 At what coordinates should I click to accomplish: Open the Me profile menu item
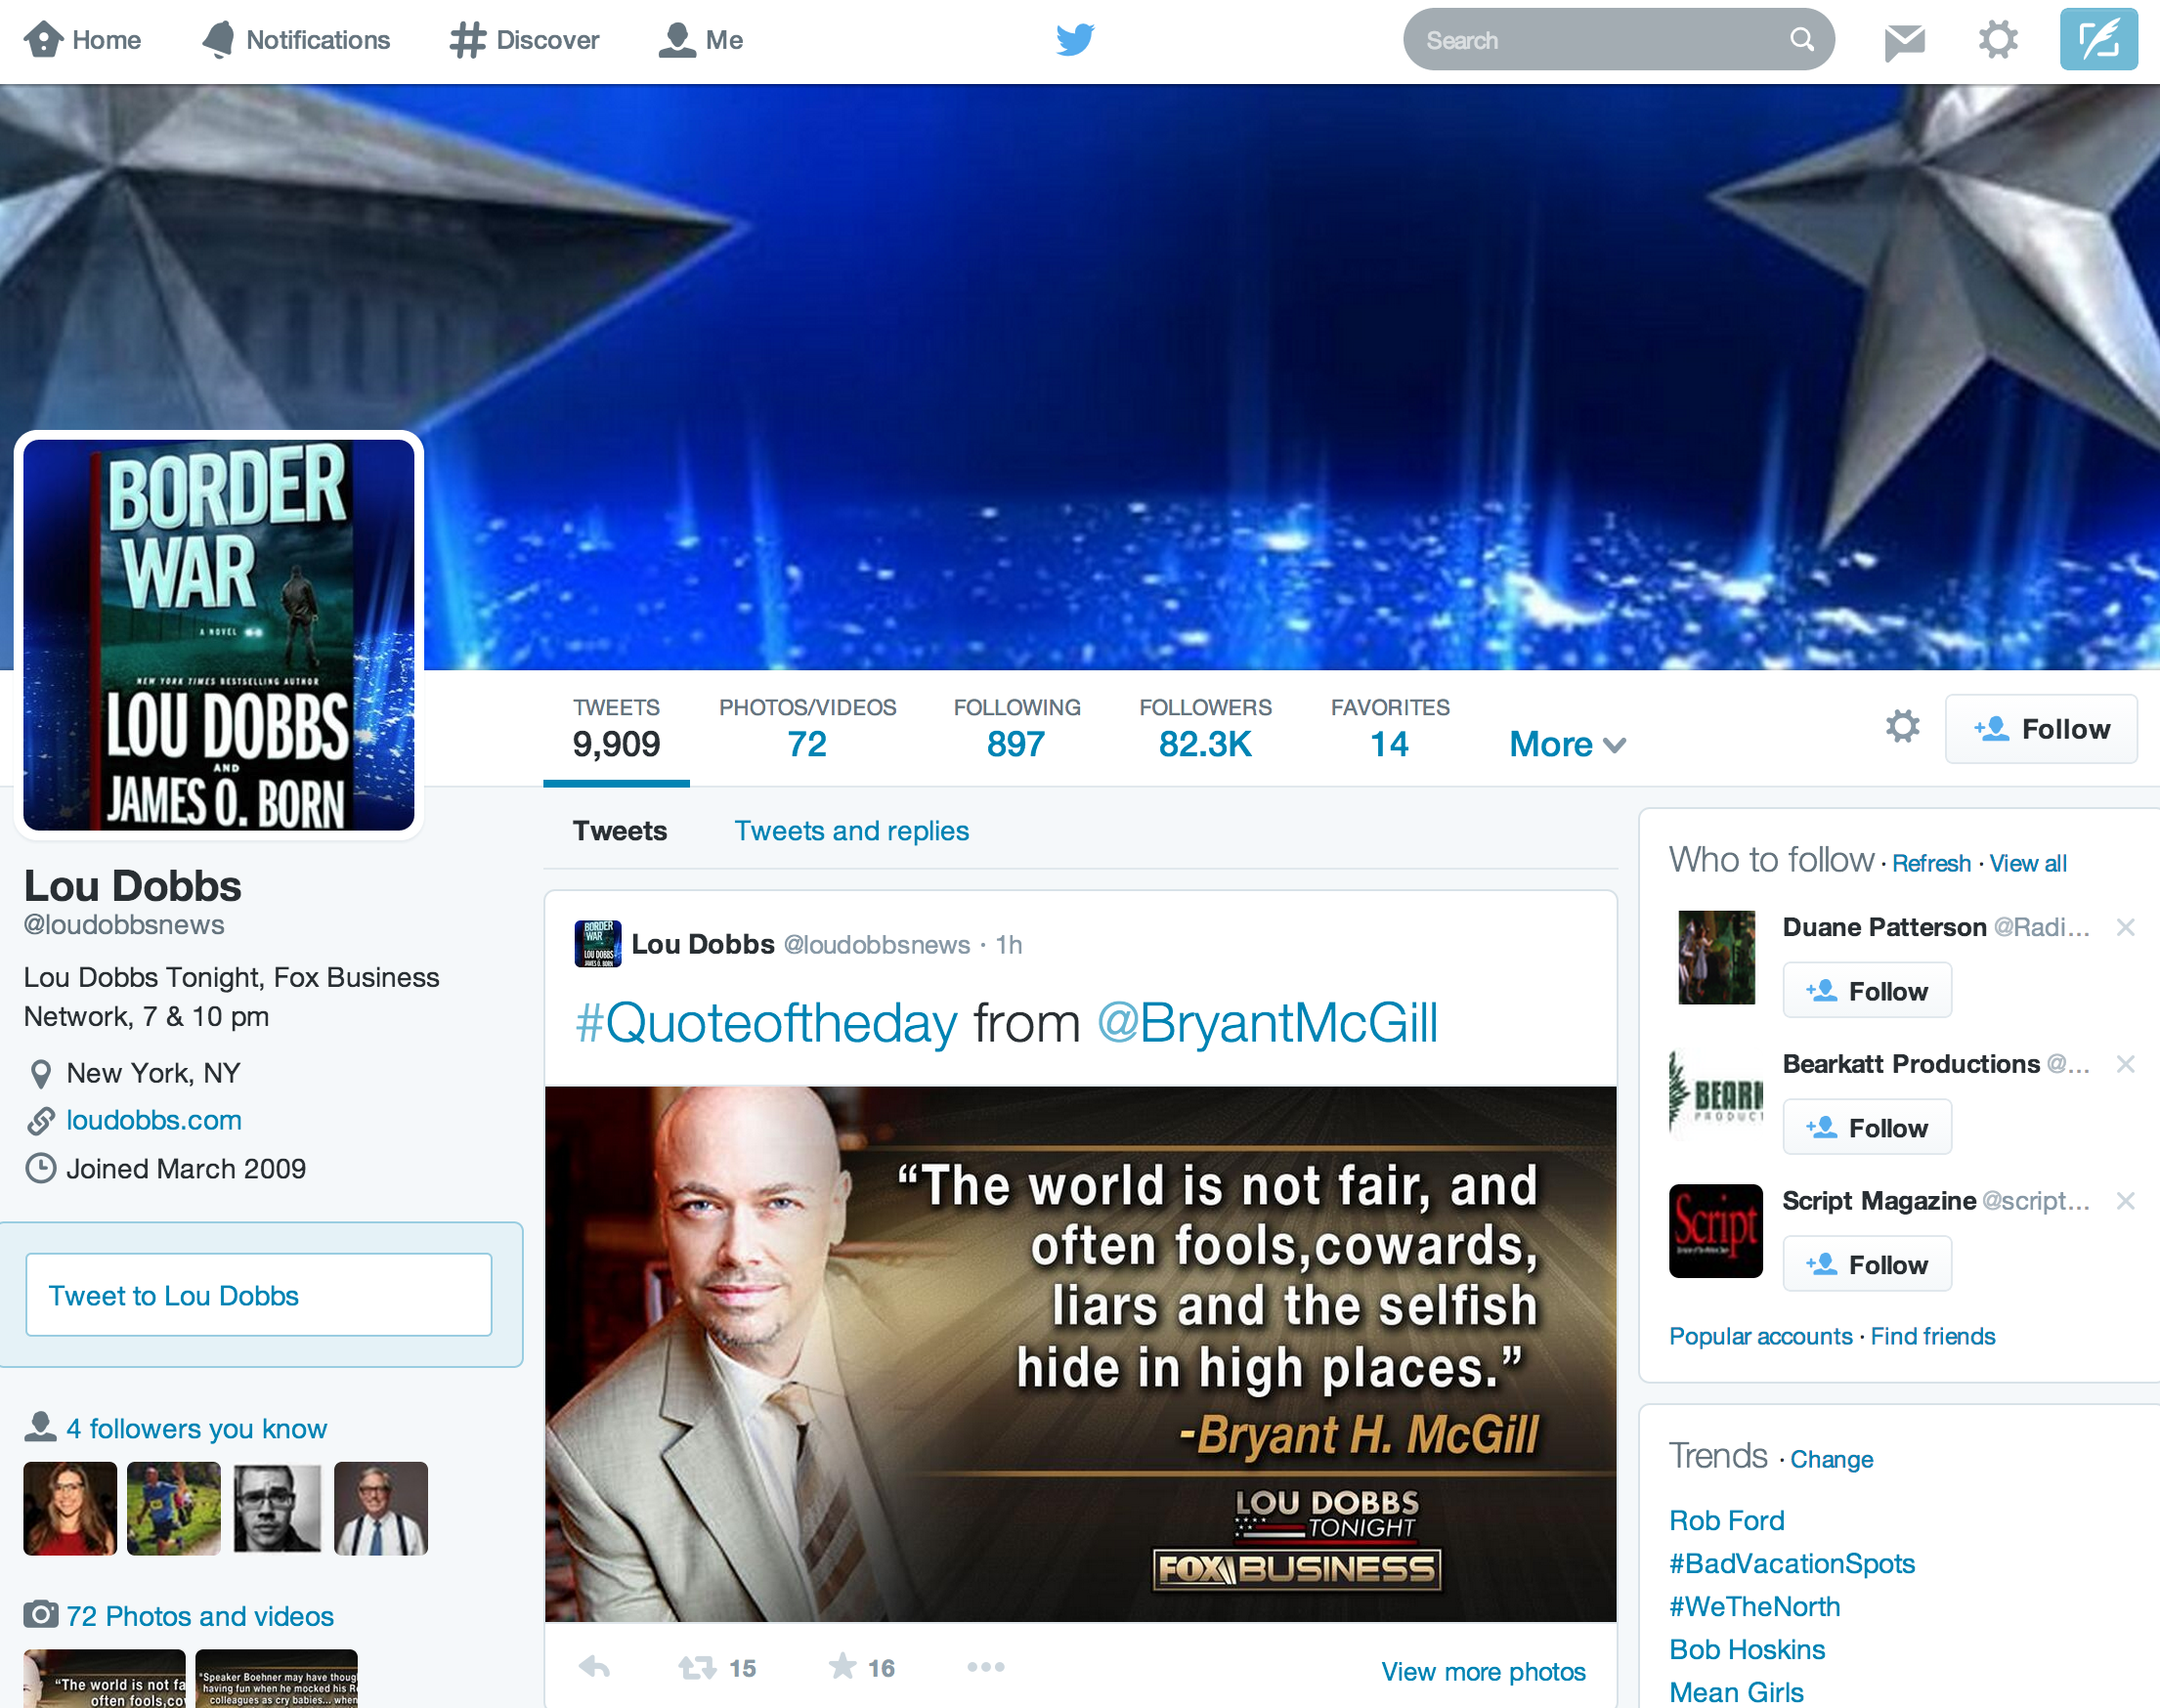point(701,40)
